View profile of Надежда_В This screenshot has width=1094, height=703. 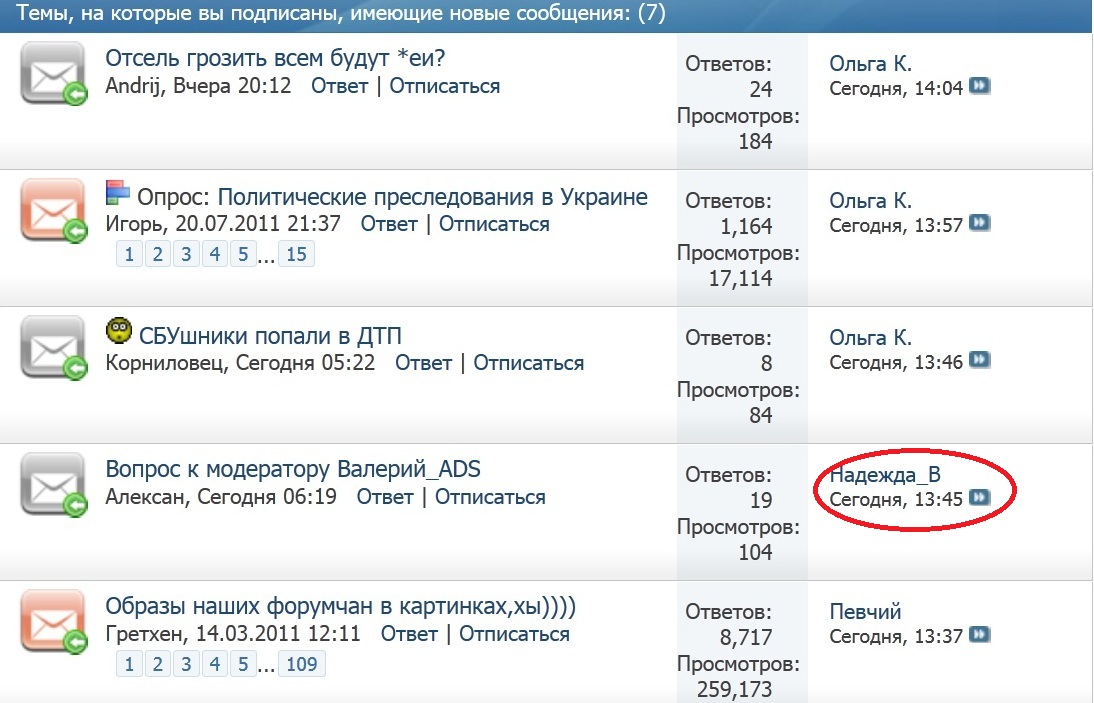point(884,475)
